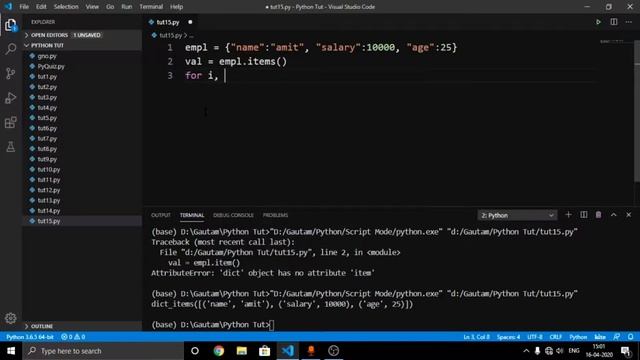This screenshot has width=640, height=360.
Task: Open the terminal selector dropdown "2: Python"
Action: point(517,215)
